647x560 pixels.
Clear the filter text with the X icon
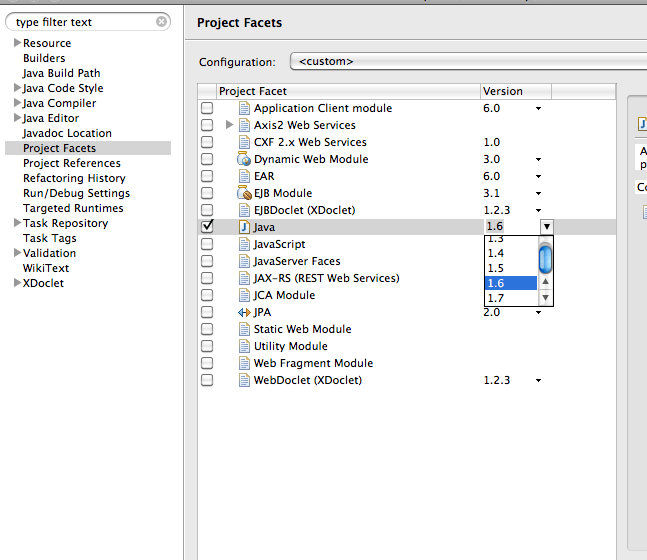coord(161,21)
